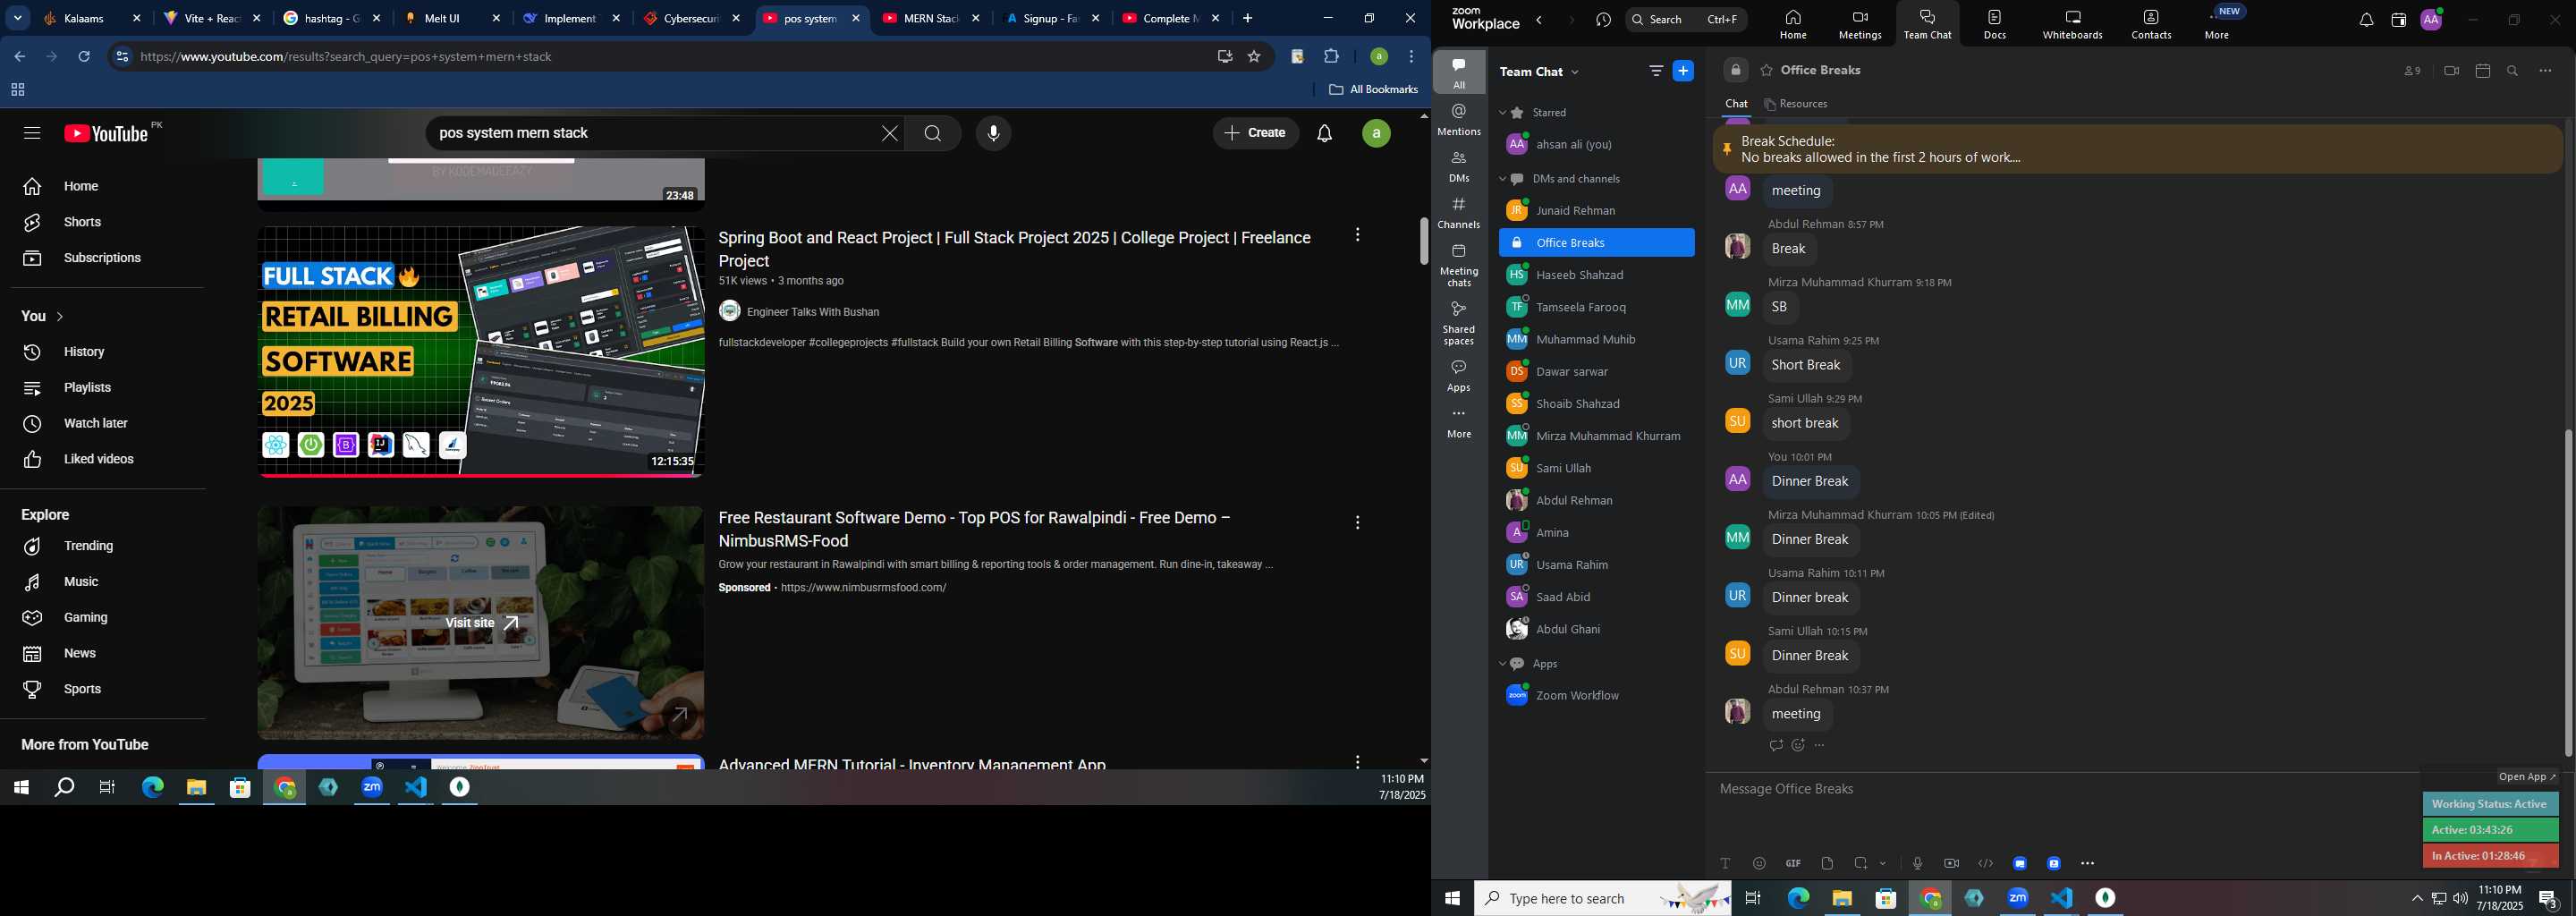Open nimbusrmsfood.com sponsored link

coord(863,588)
